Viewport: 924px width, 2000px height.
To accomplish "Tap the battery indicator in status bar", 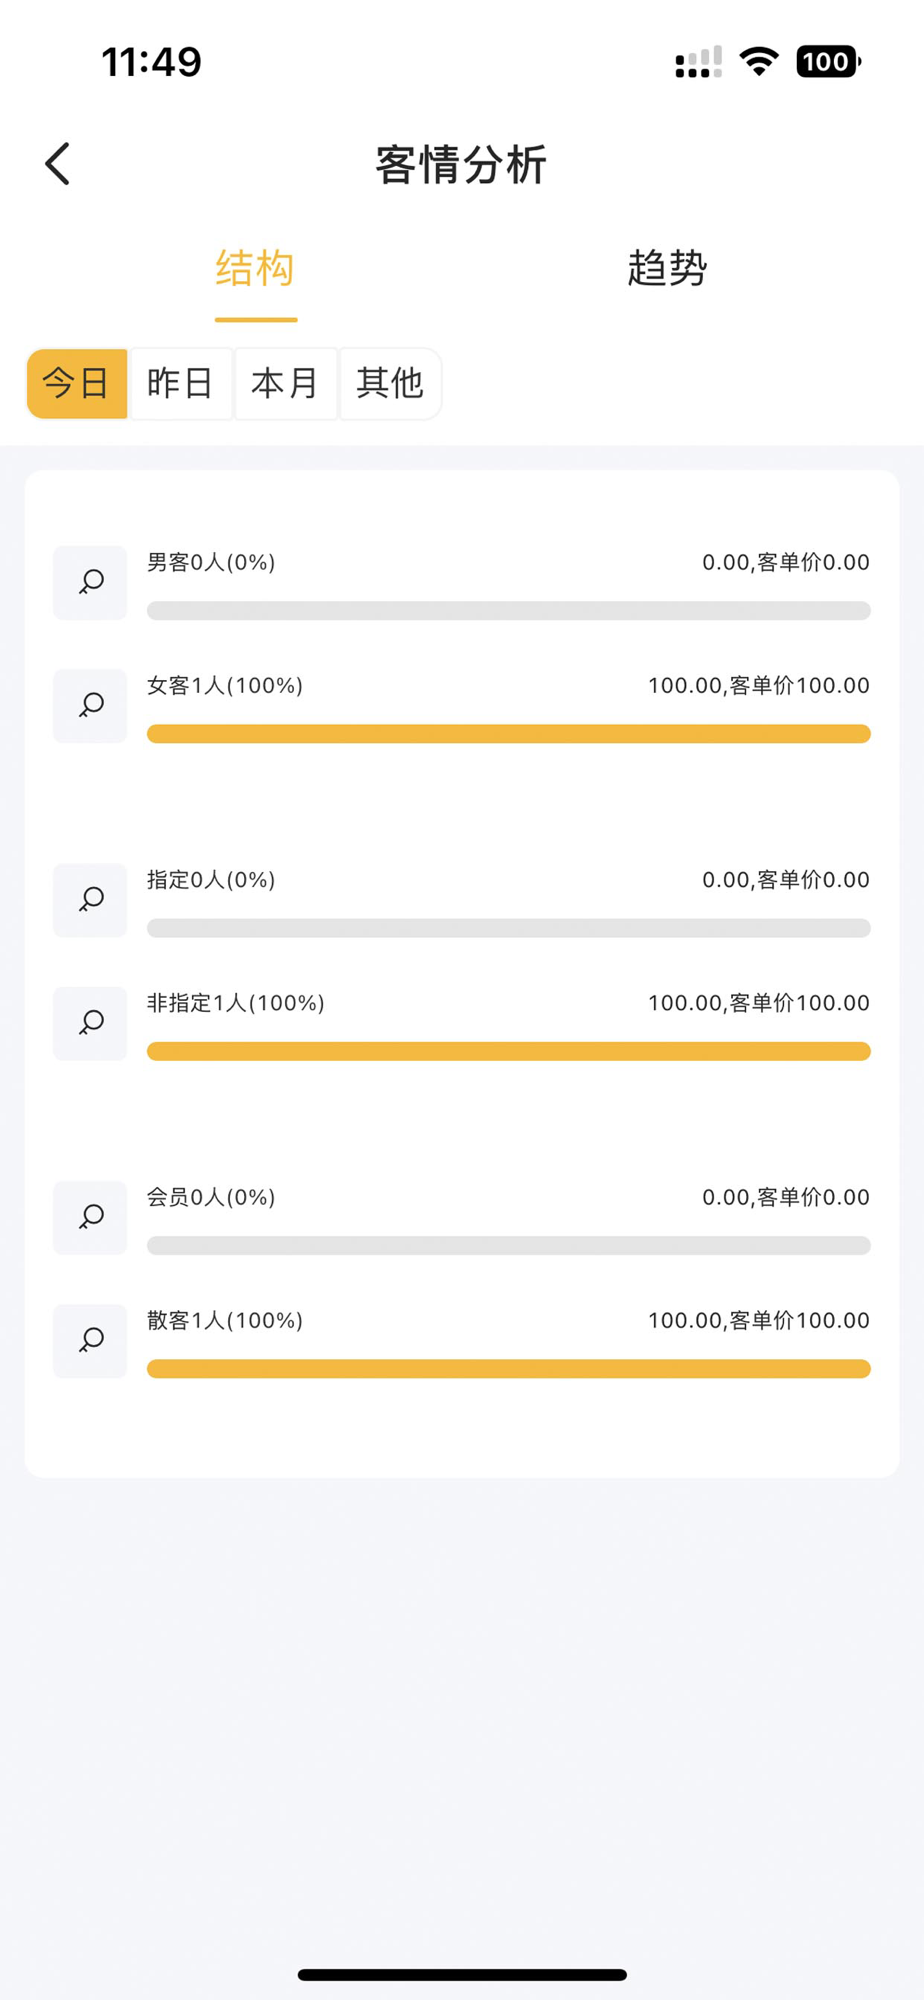I will pyautogui.click(x=827, y=62).
